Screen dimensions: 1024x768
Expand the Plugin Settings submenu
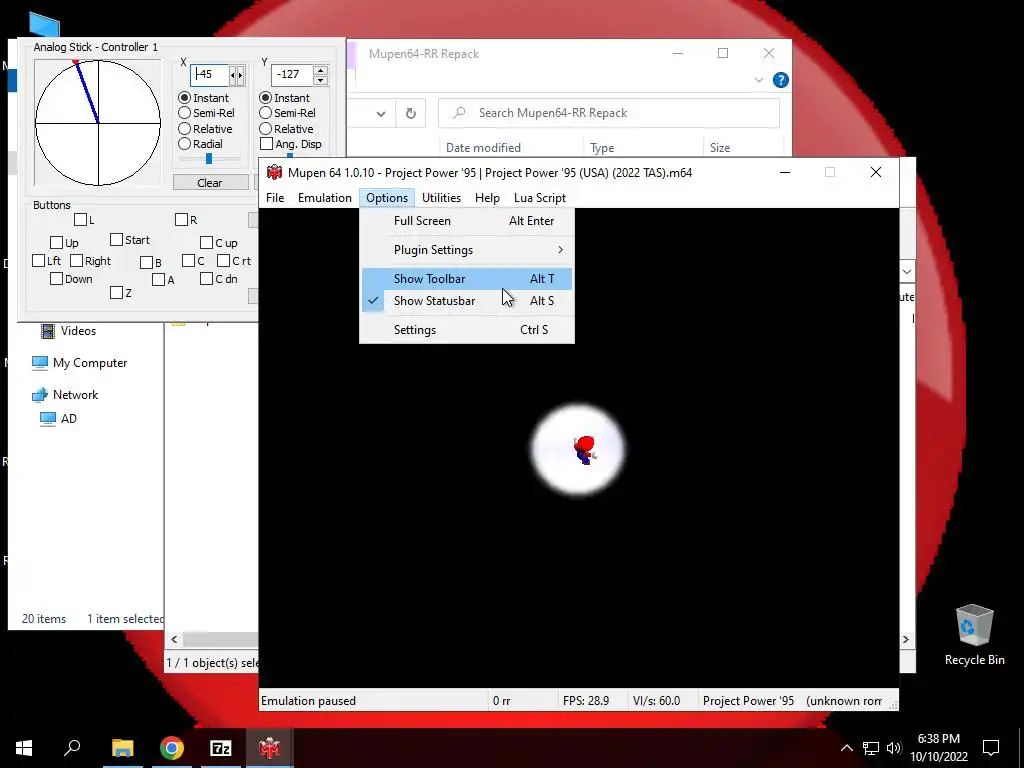coord(467,249)
